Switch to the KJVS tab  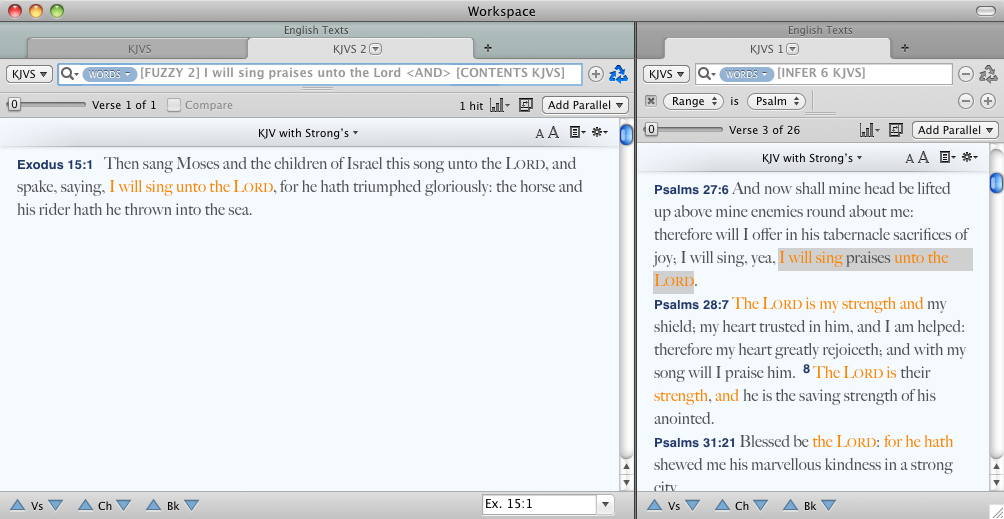(136, 48)
